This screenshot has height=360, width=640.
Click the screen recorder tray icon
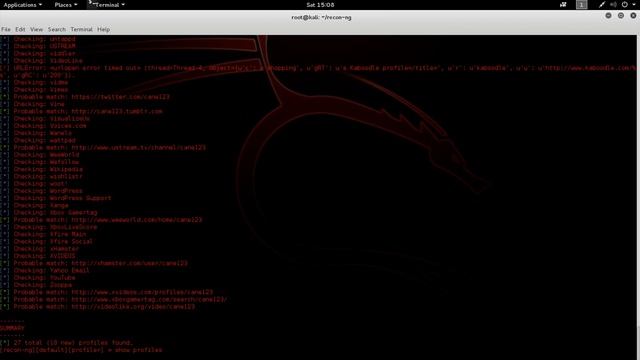[x=563, y=5]
